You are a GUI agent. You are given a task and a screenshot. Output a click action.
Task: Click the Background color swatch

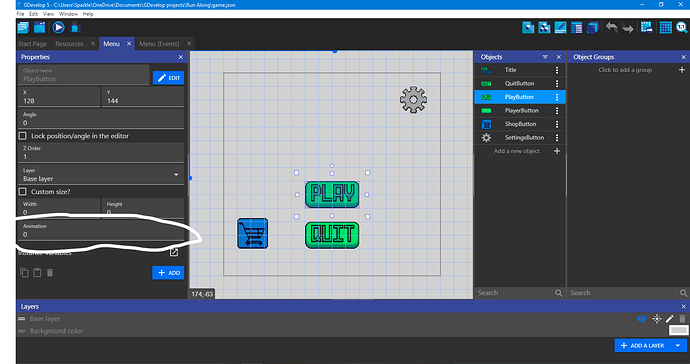(679, 331)
